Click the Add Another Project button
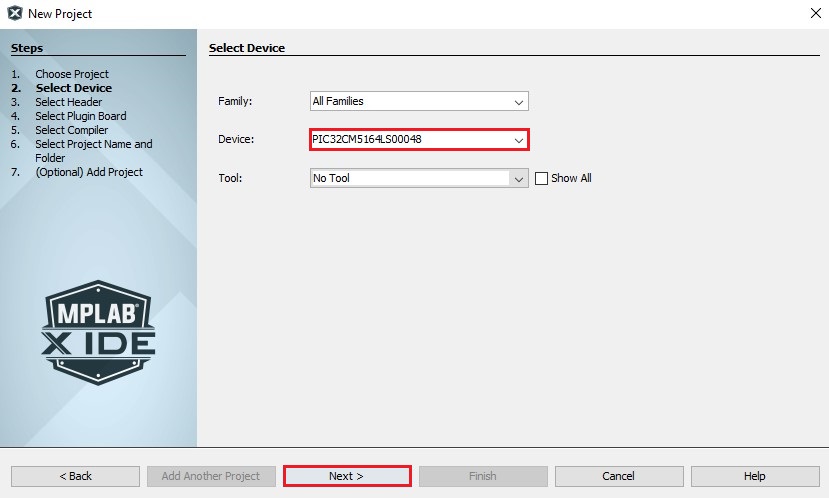Viewport: 829px width, 498px height. (210, 476)
